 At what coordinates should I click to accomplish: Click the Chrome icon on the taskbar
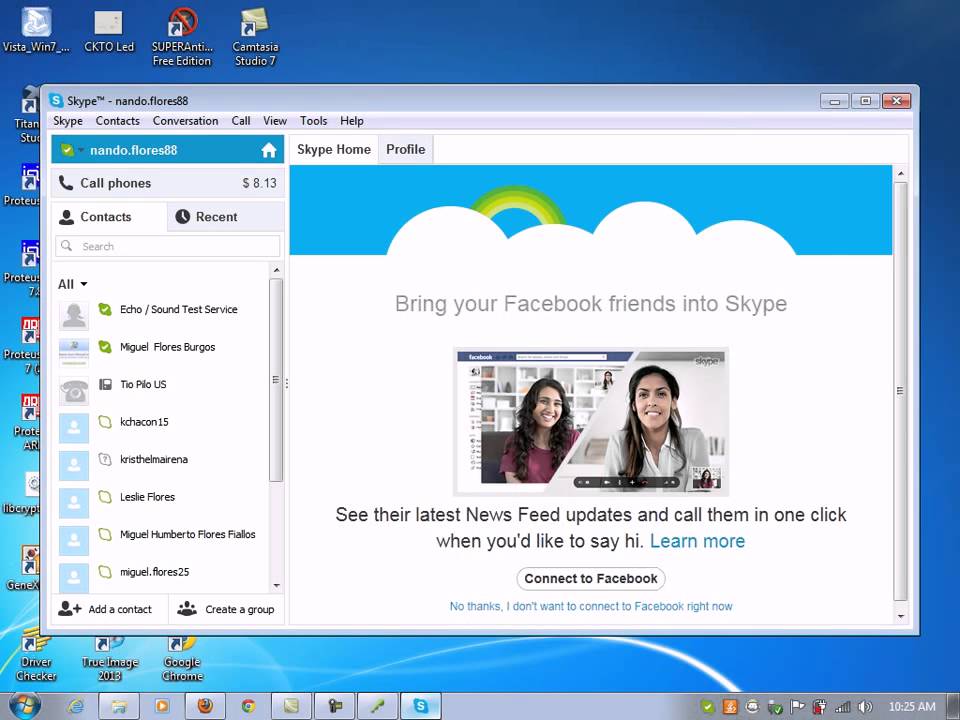pos(248,706)
